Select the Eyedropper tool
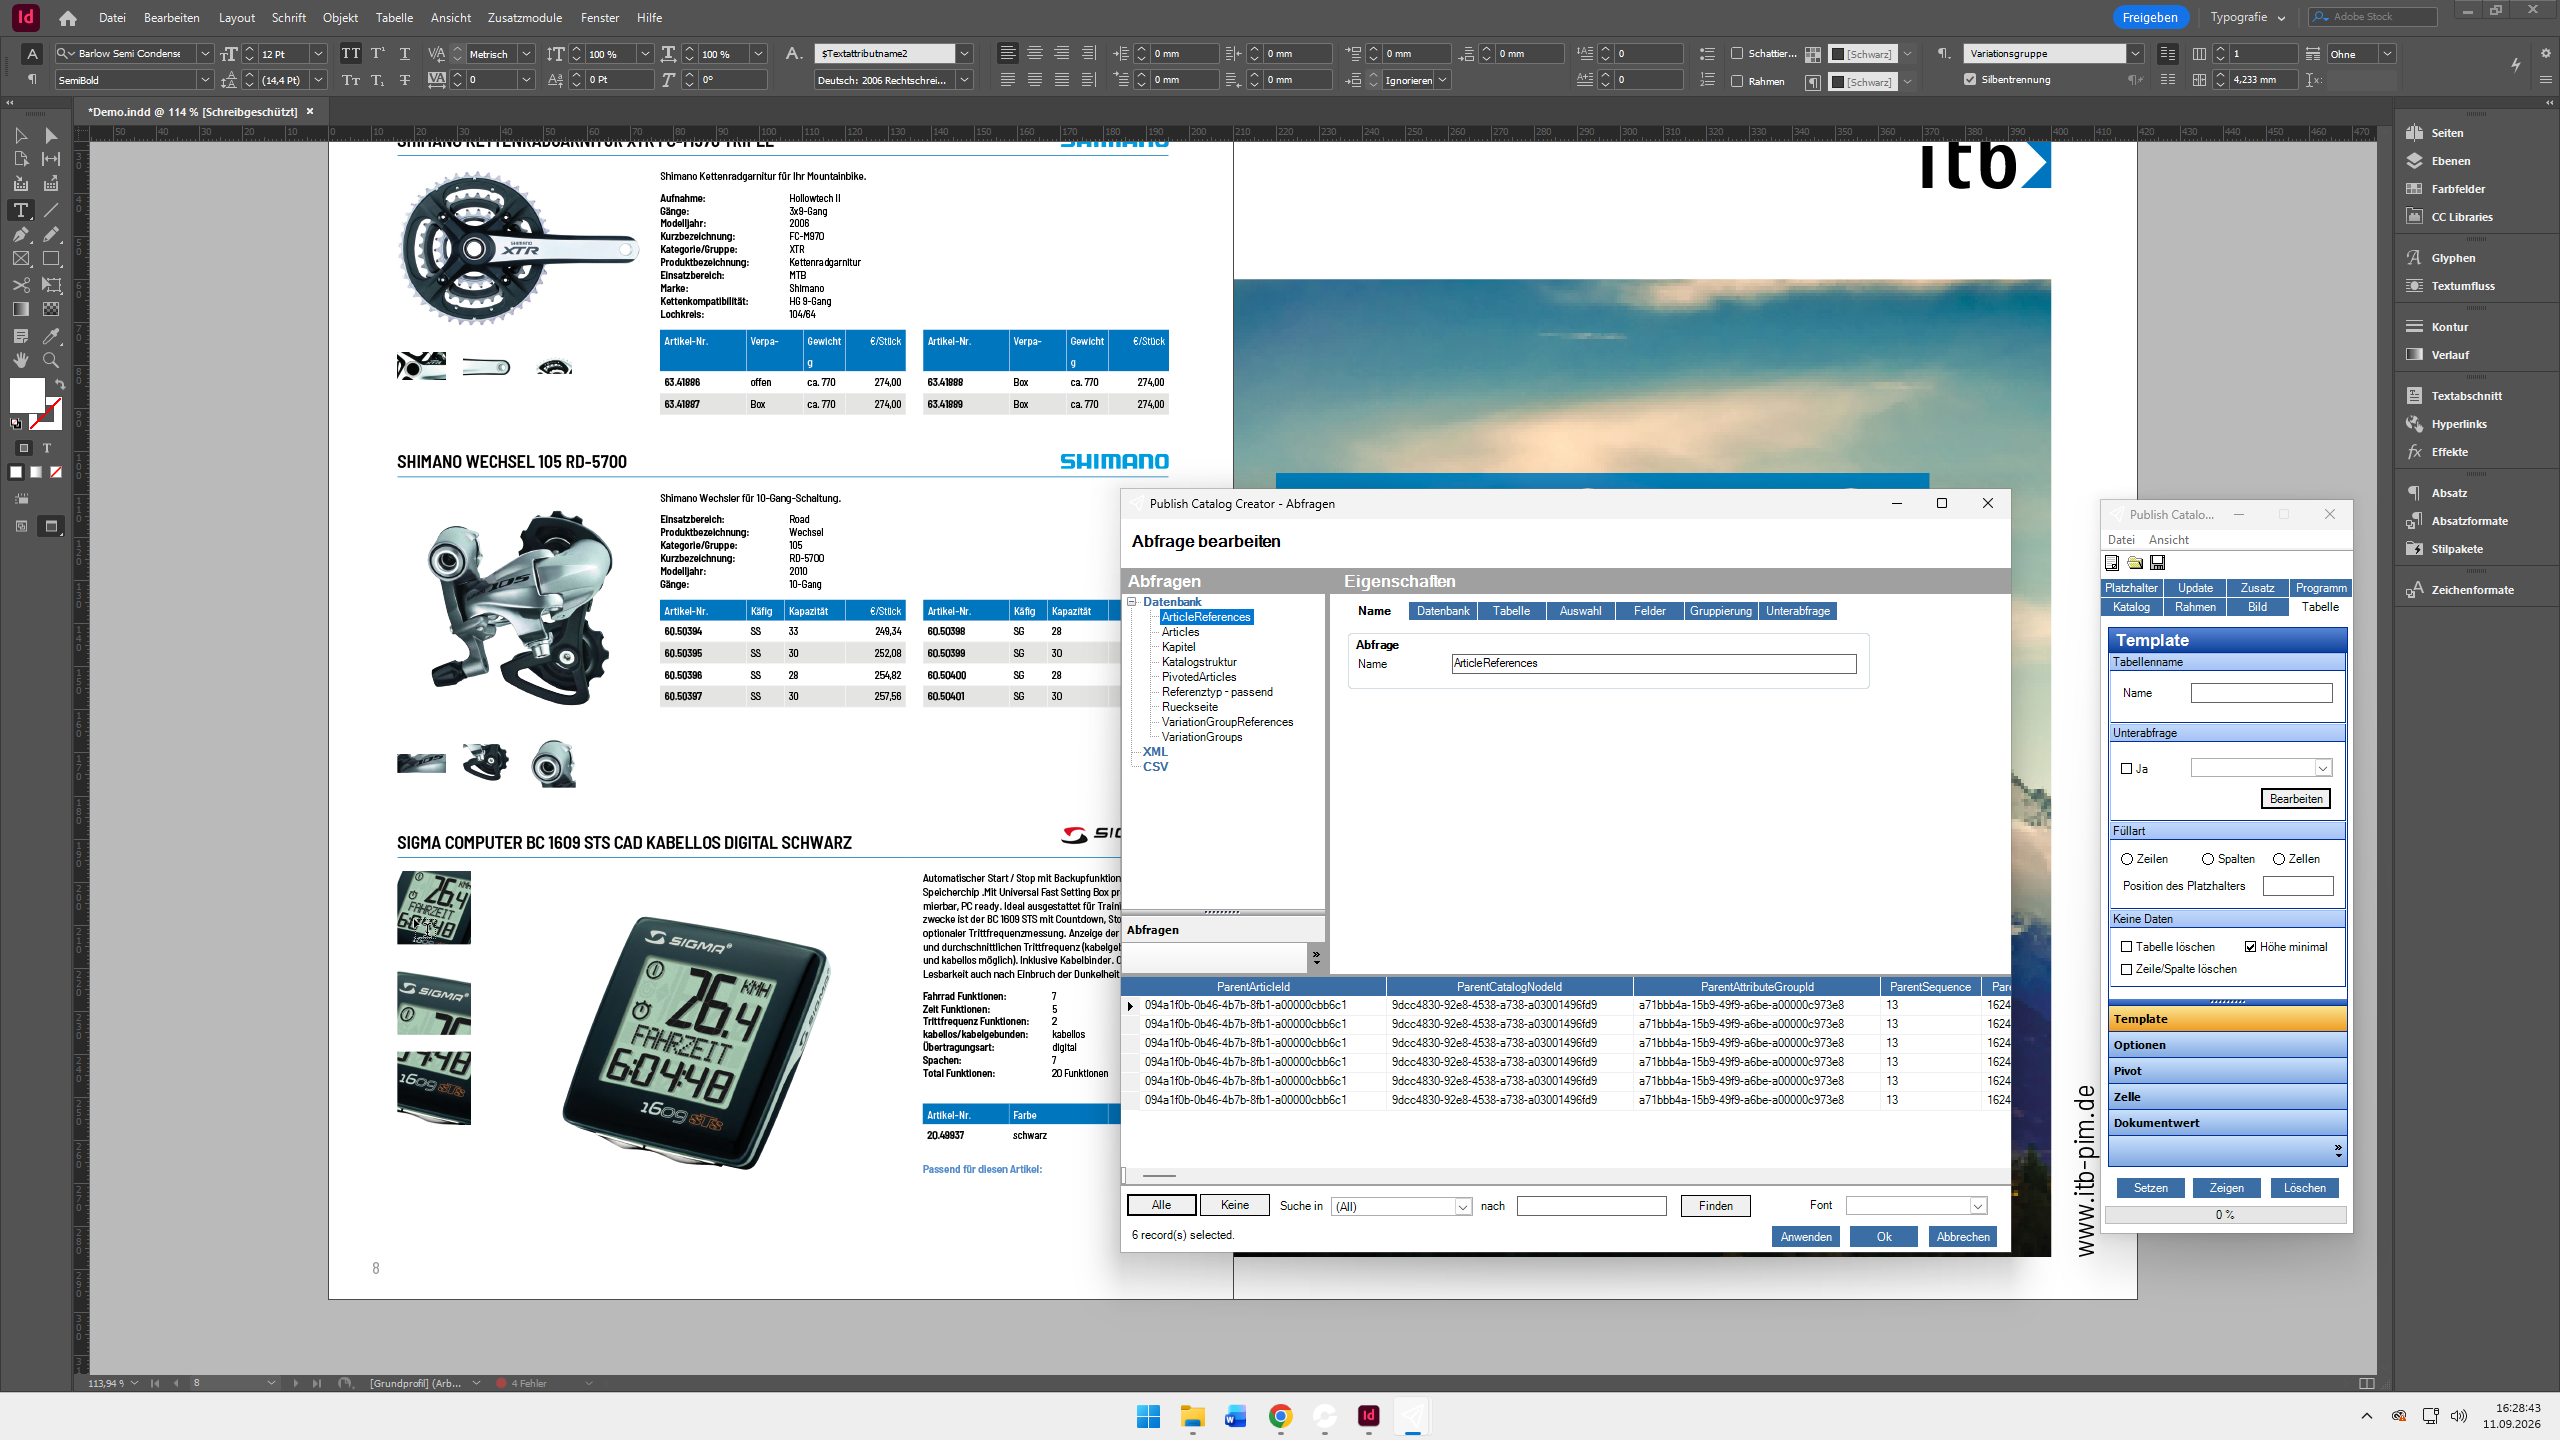2560x1440 pixels. coord(51,336)
